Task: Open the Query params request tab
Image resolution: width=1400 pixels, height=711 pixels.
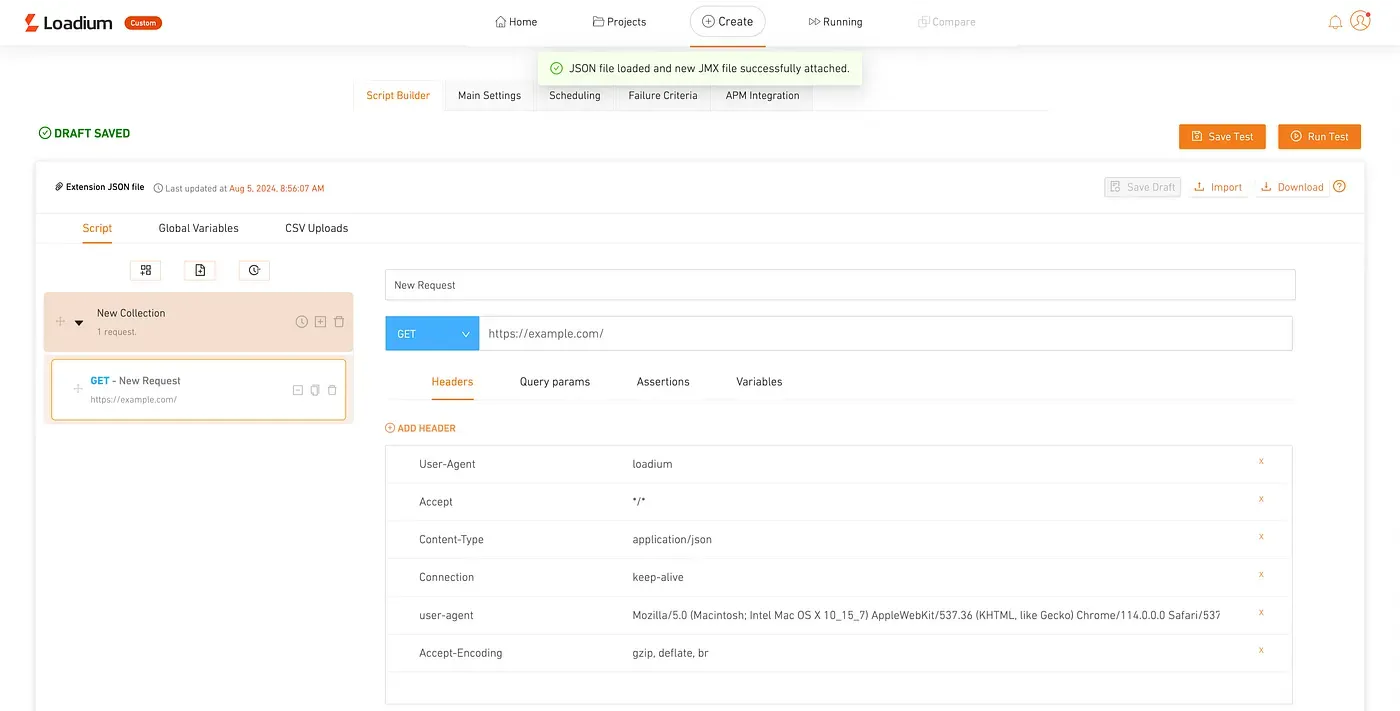Action: click(x=555, y=382)
